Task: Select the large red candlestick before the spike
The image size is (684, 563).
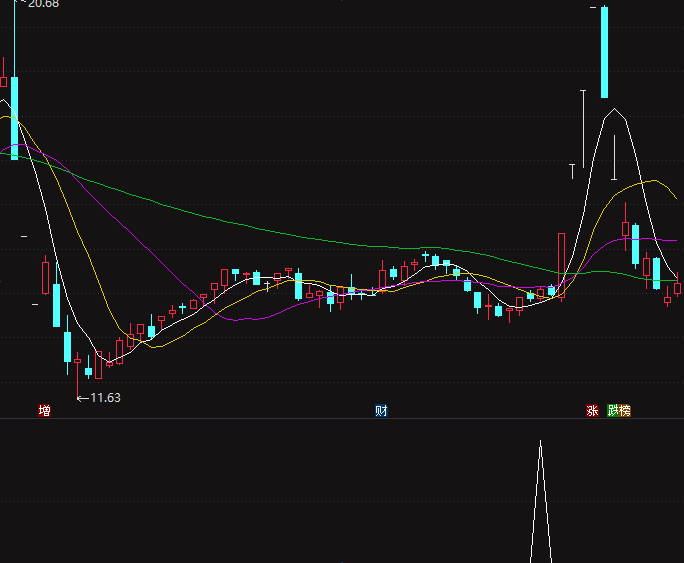Action: click(x=561, y=267)
